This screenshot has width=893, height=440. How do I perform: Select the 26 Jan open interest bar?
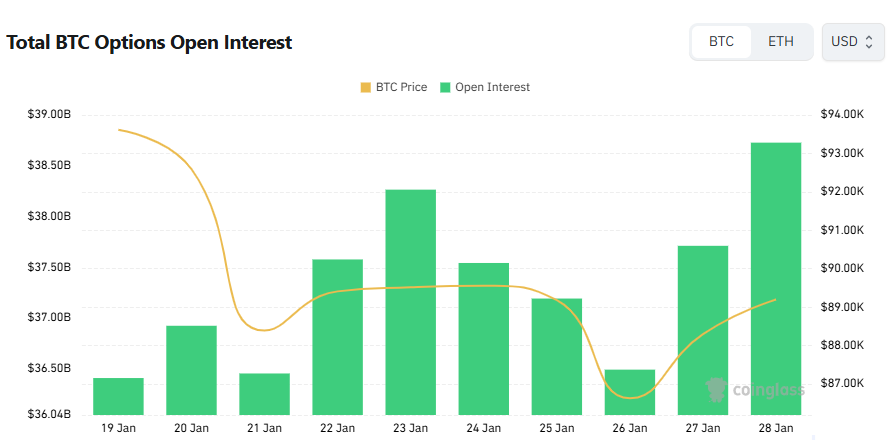(630, 392)
